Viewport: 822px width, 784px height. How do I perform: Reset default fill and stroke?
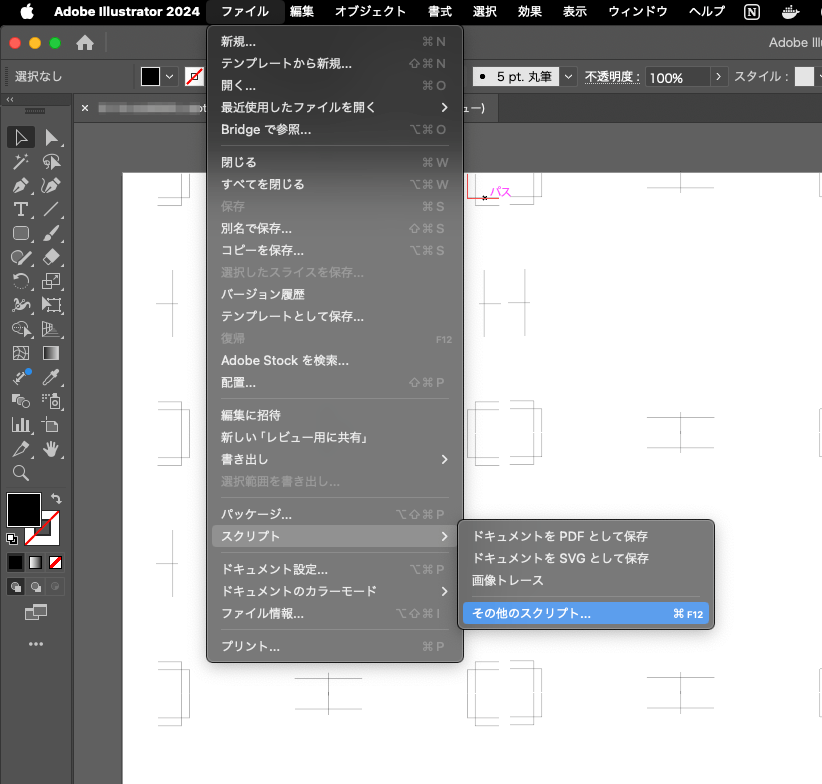[x=12, y=539]
